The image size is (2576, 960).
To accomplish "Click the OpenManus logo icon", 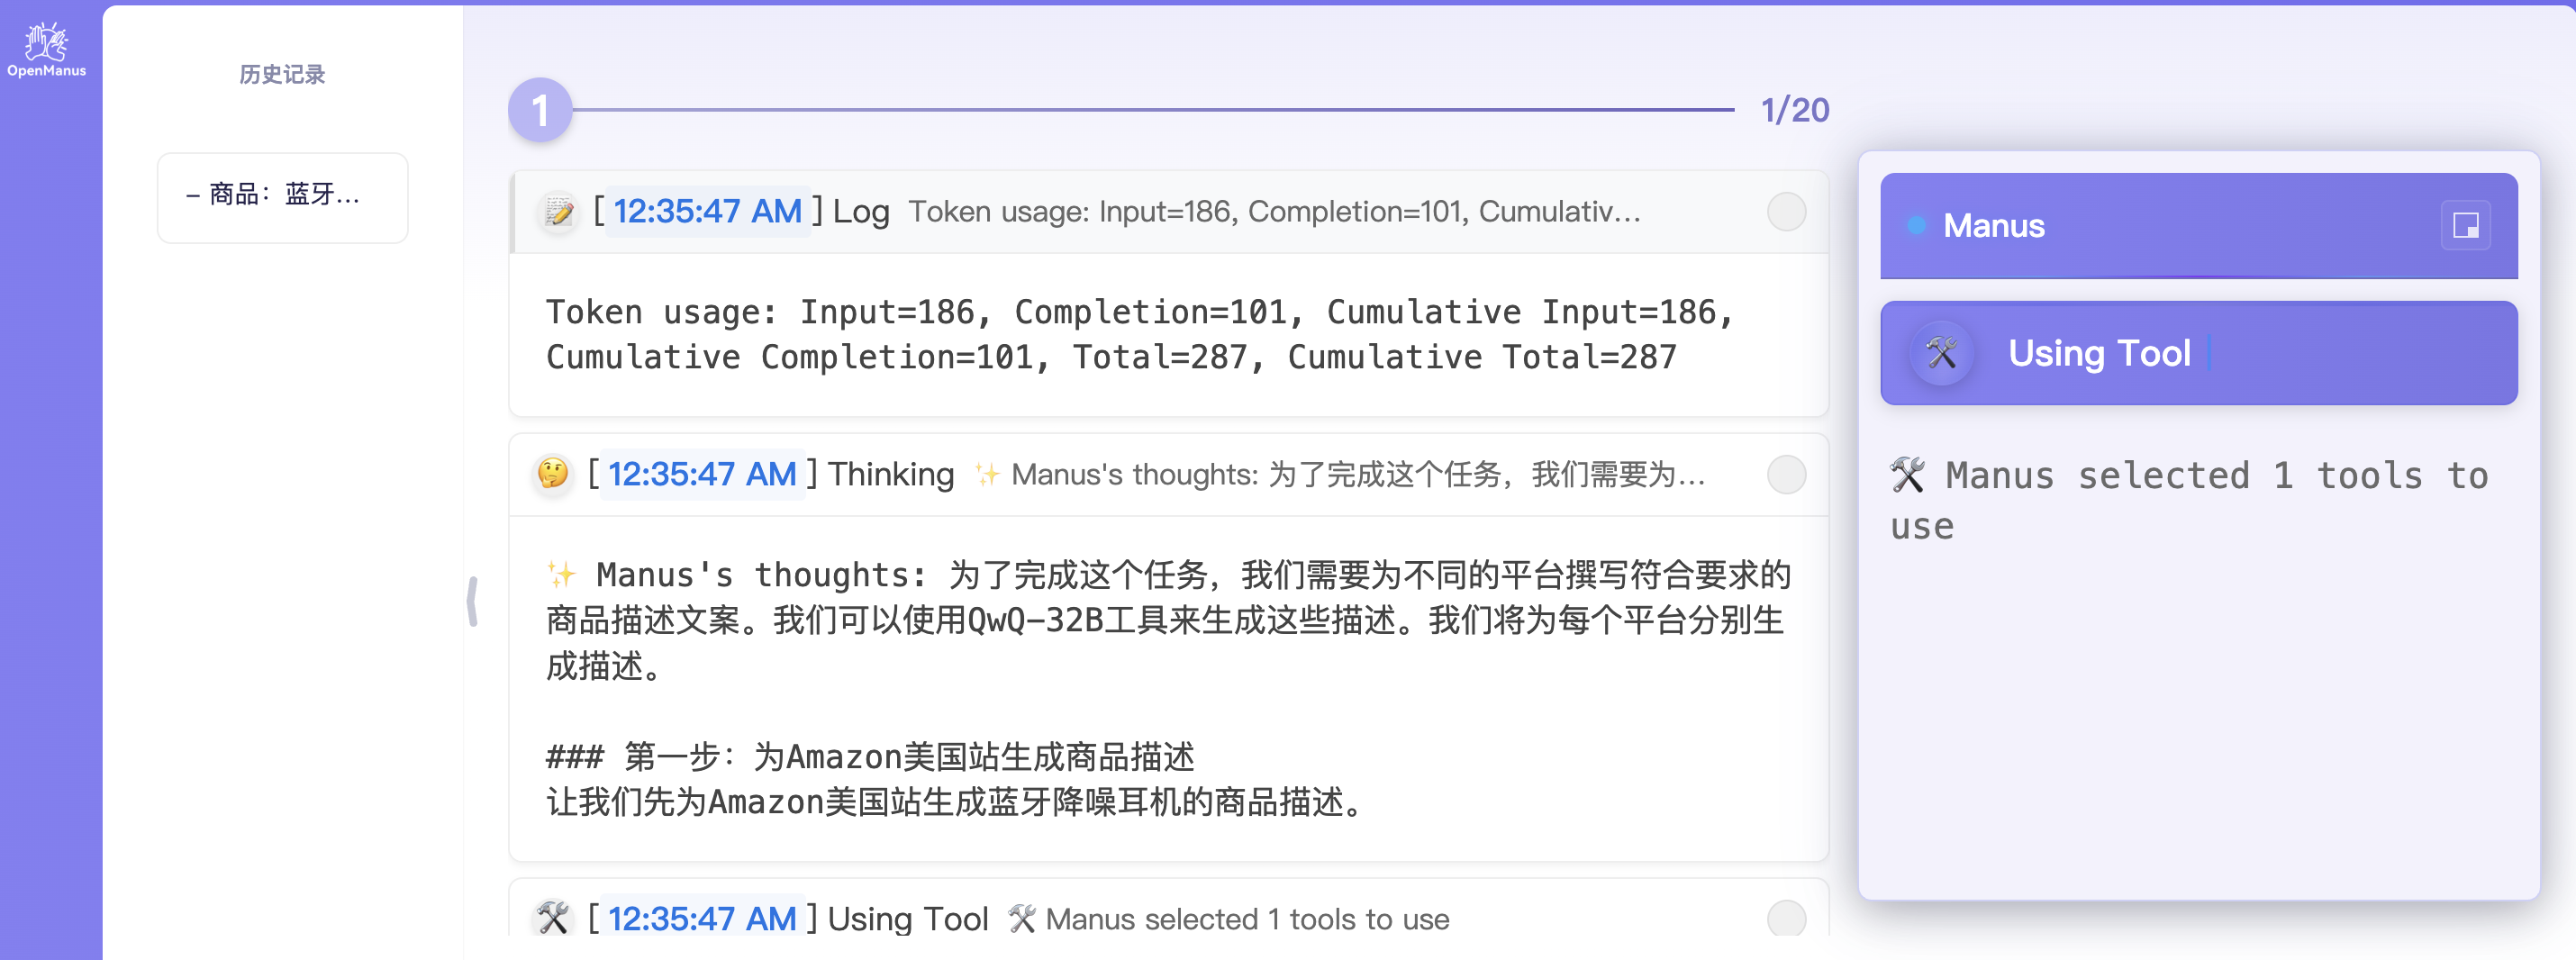I will pyautogui.click(x=46, y=49).
